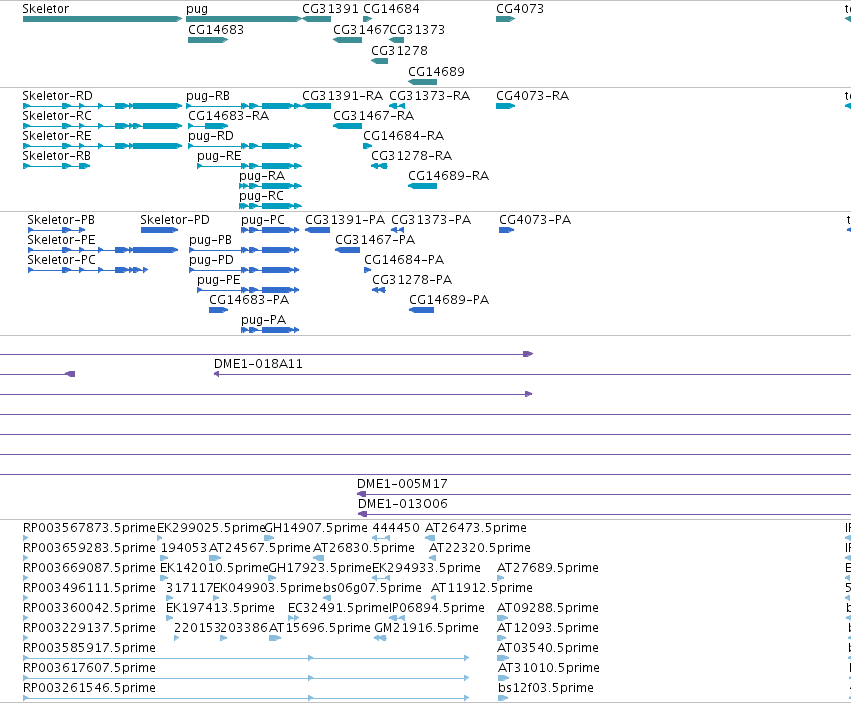
Task: Click the bs12f03.5prime EST label
Action: pos(545,688)
